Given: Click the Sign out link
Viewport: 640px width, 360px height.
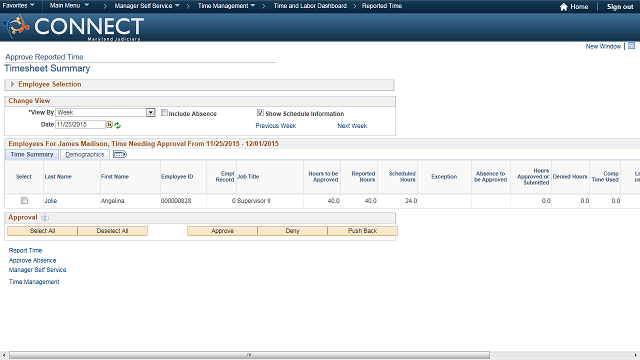Looking at the screenshot, I should 620,7.
